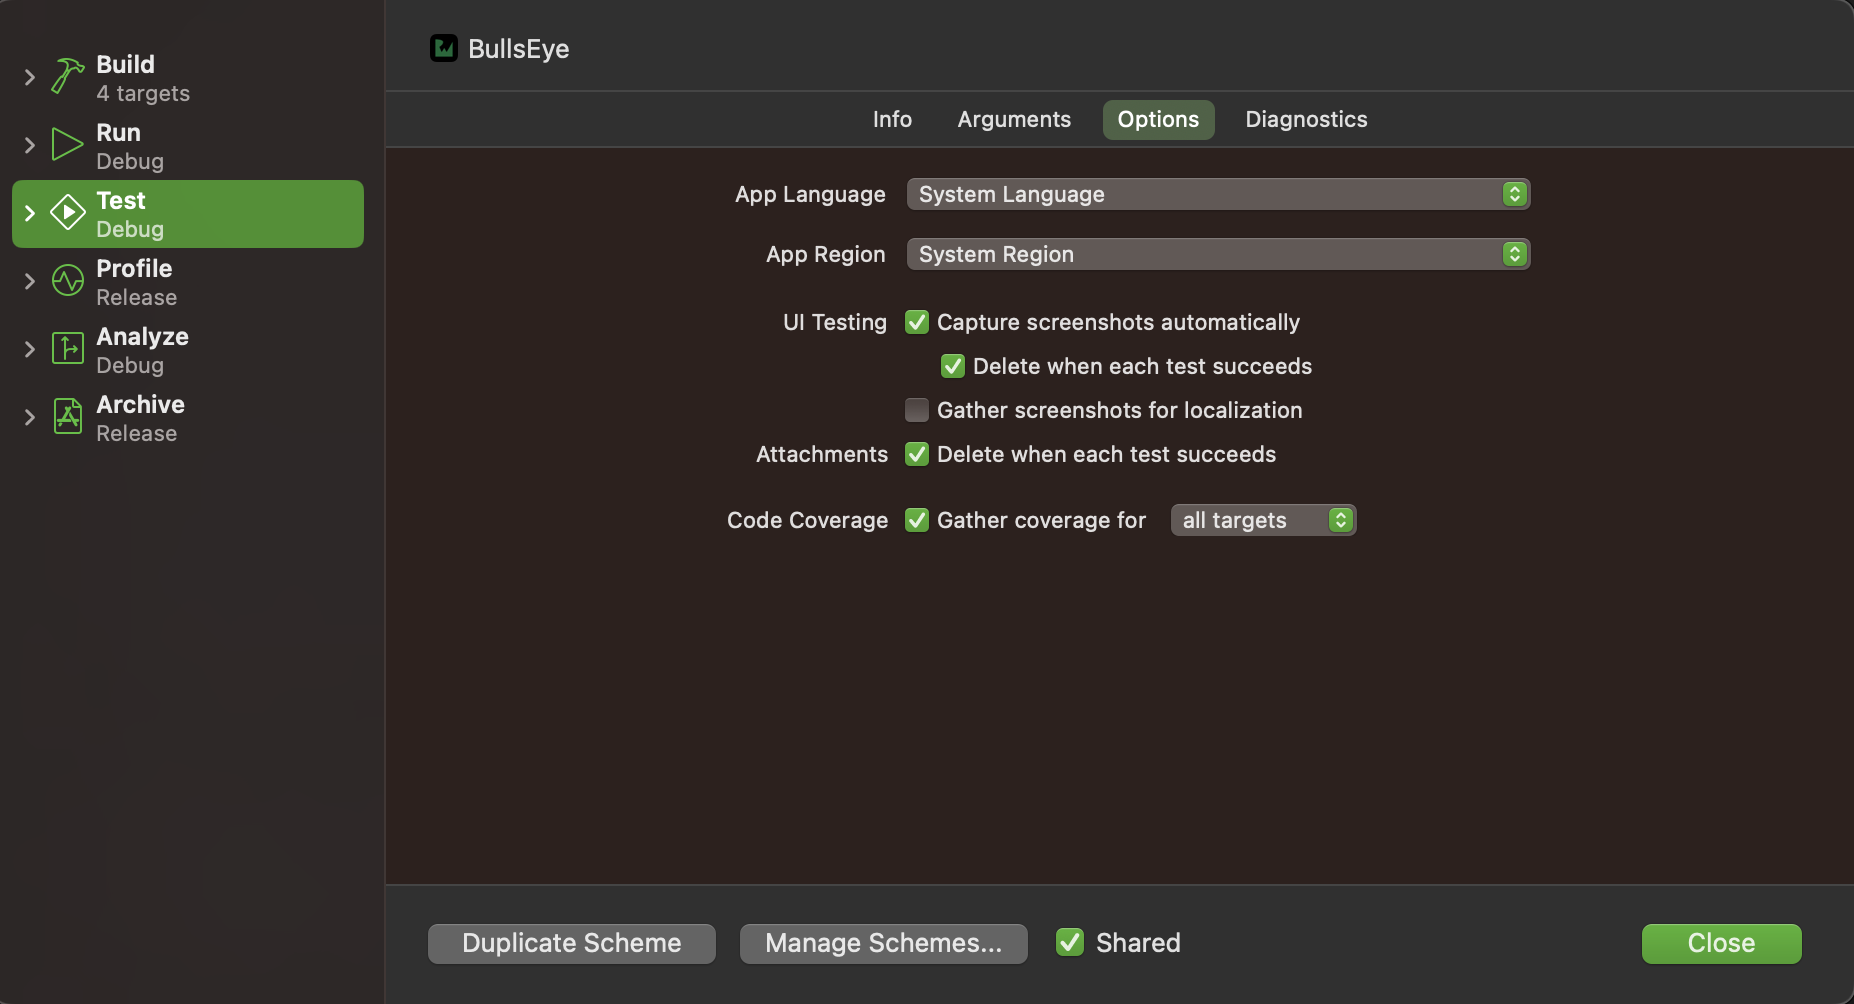This screenshot has height=1004, width=1854.
Task: Switch to the Diagnostics tab
Action: [1306, 119]
